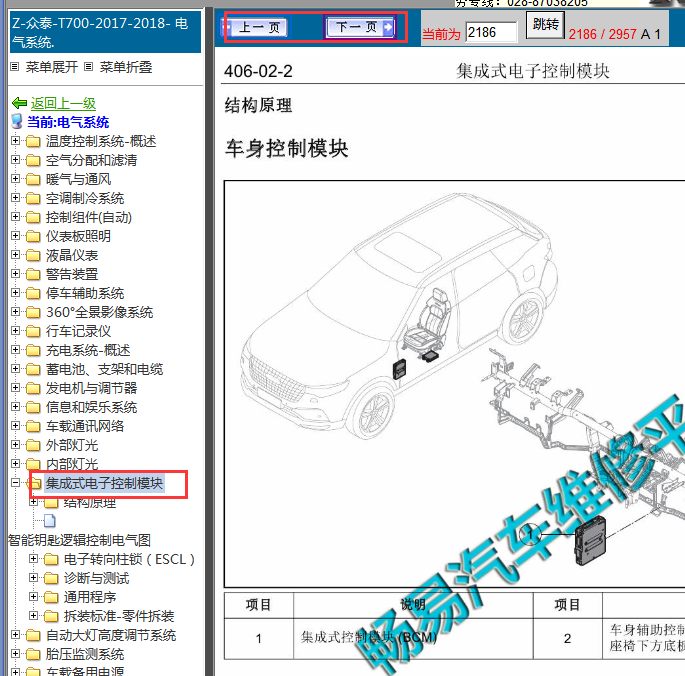
Task: Click table cell 集成式控制模块 (BCM)
Action: click(x=413, y=638)
